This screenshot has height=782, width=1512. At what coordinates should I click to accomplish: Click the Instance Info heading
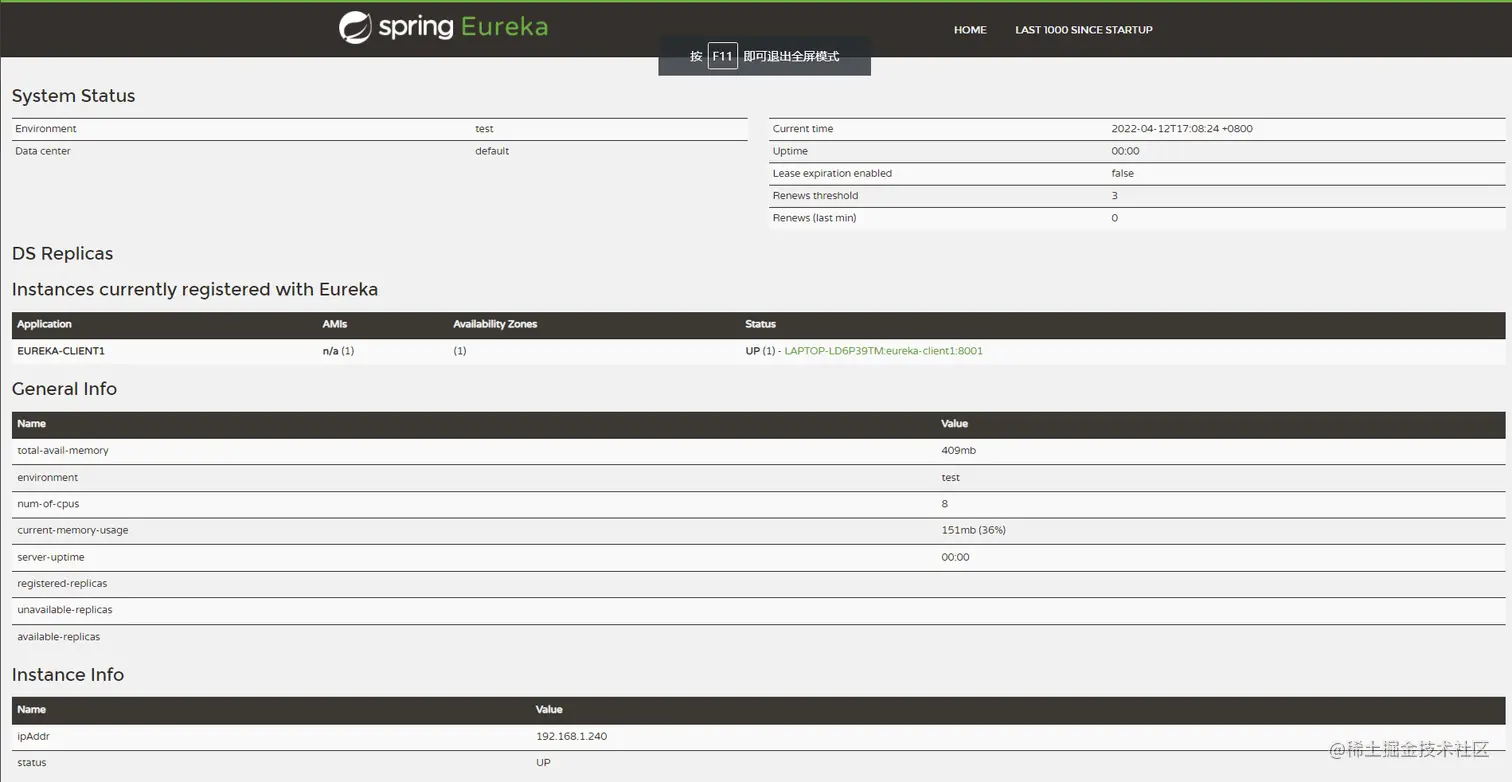coord(68,675)
